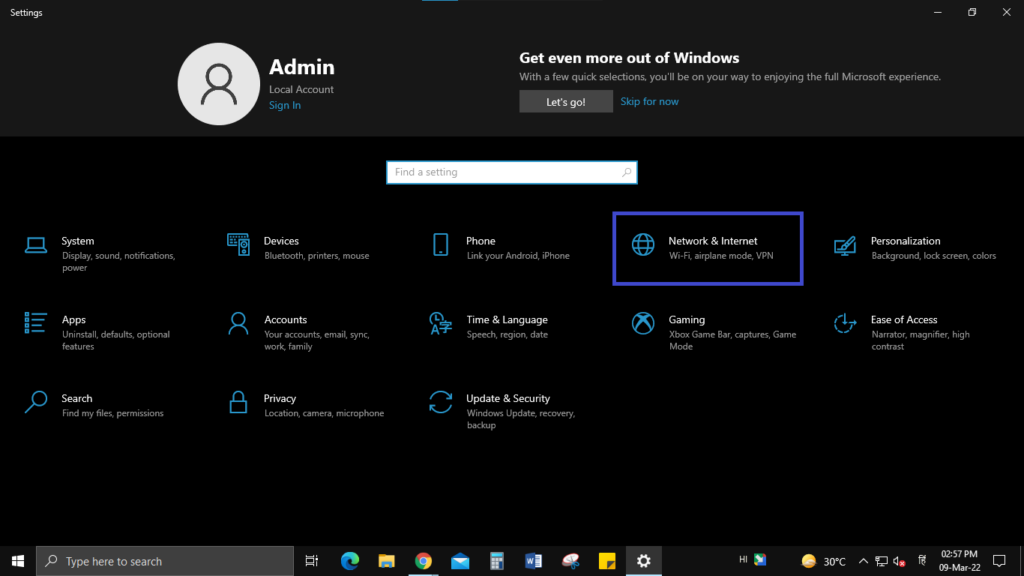Open the Gaming settings category
The width and height of the screenshot is (1024, 576).
click(712, 332)
